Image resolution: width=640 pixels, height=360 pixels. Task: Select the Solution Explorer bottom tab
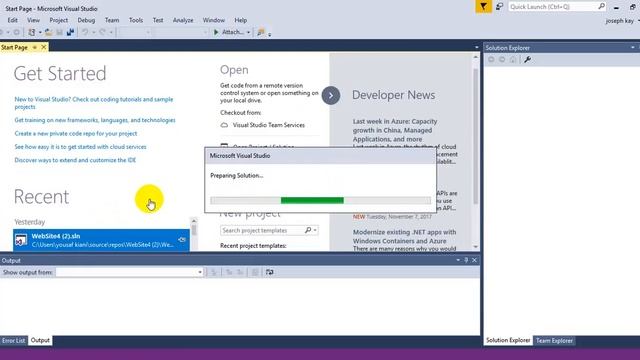tap(508, 340)
